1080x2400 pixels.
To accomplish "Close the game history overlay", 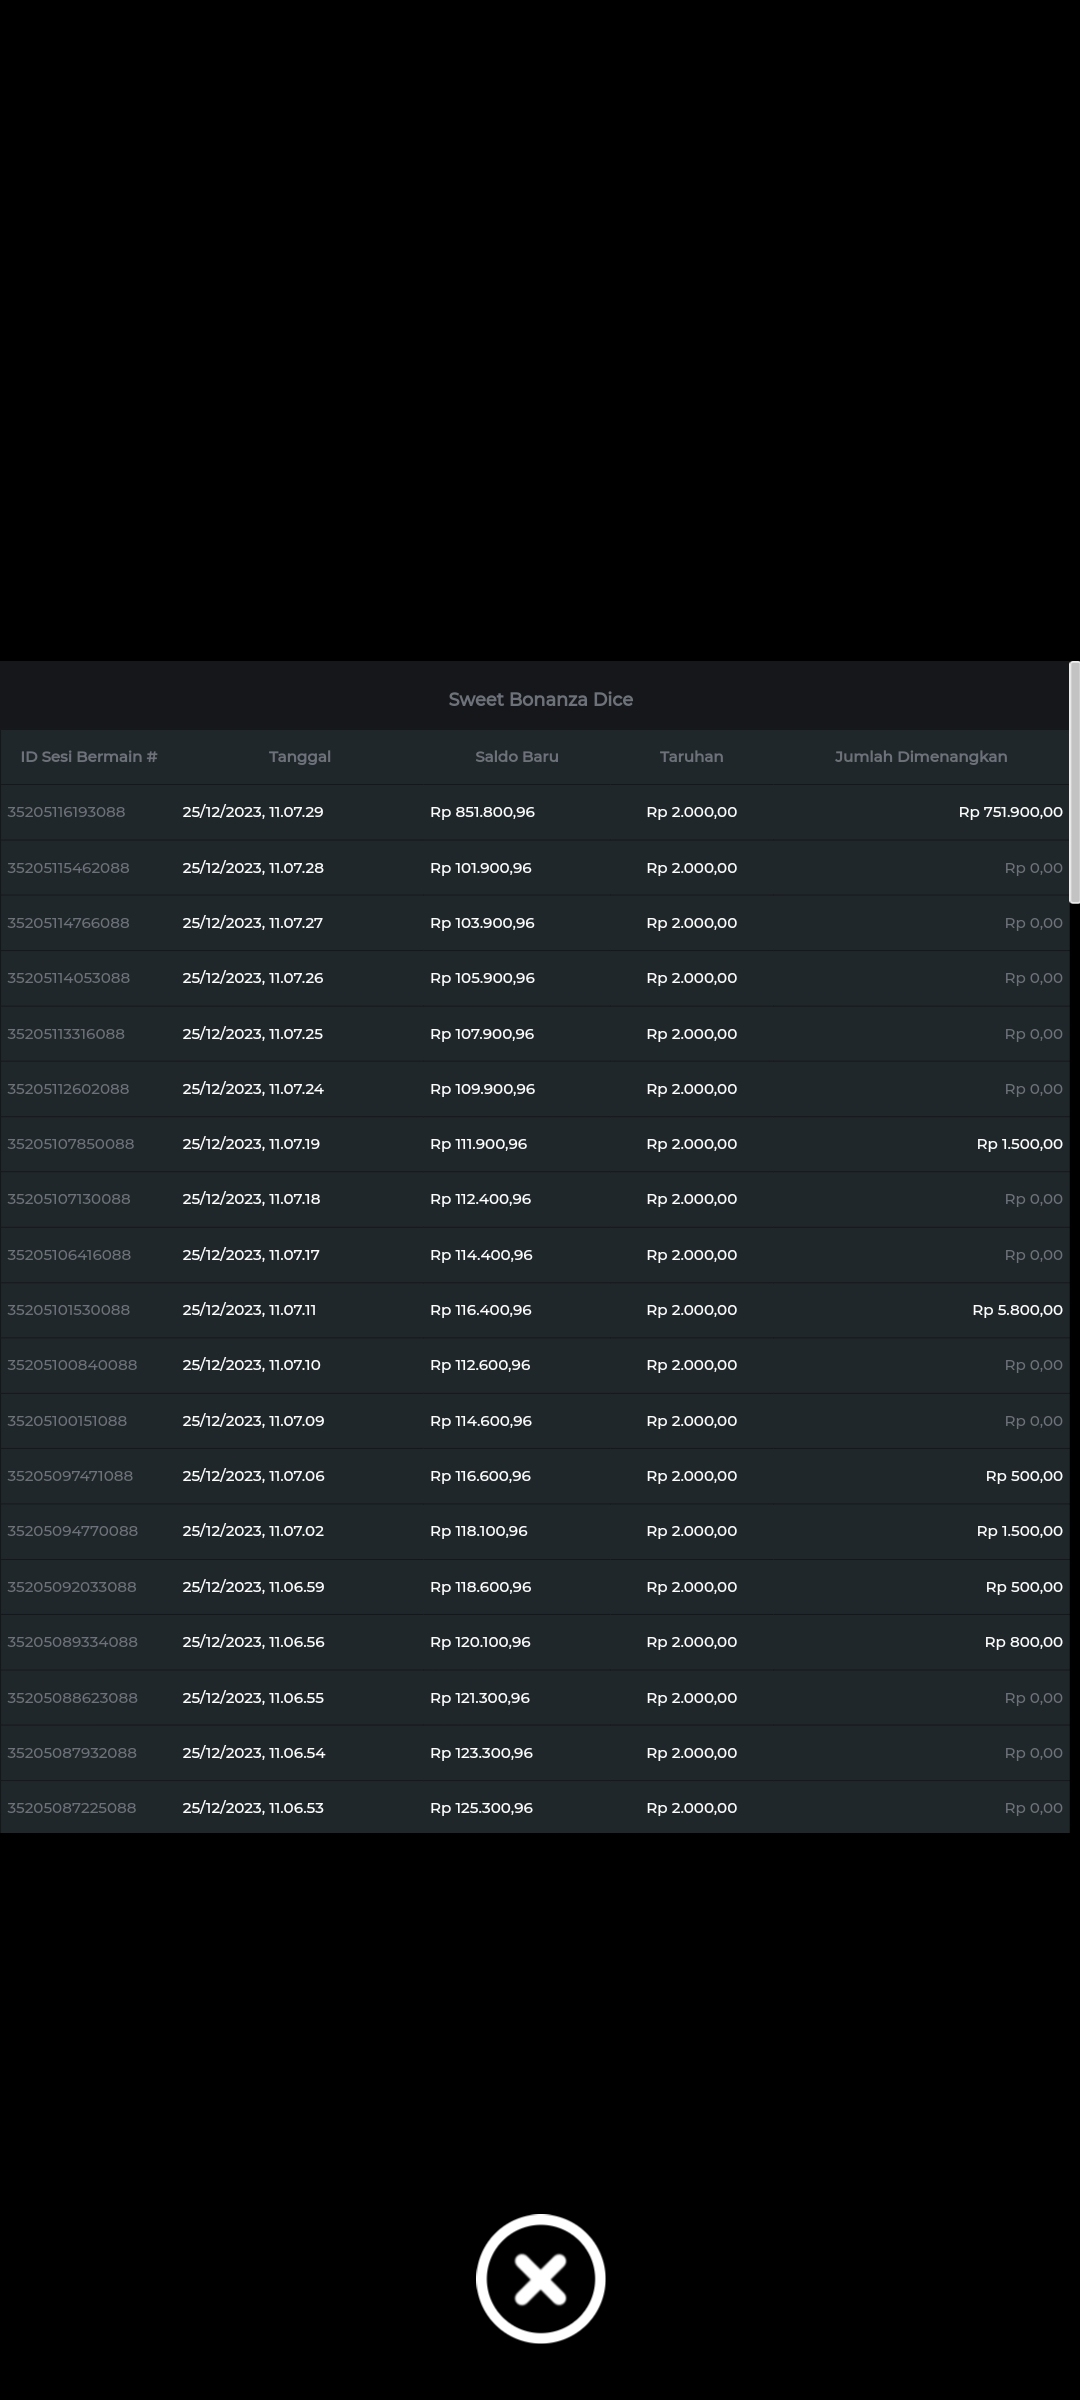I will [540, 2278].
